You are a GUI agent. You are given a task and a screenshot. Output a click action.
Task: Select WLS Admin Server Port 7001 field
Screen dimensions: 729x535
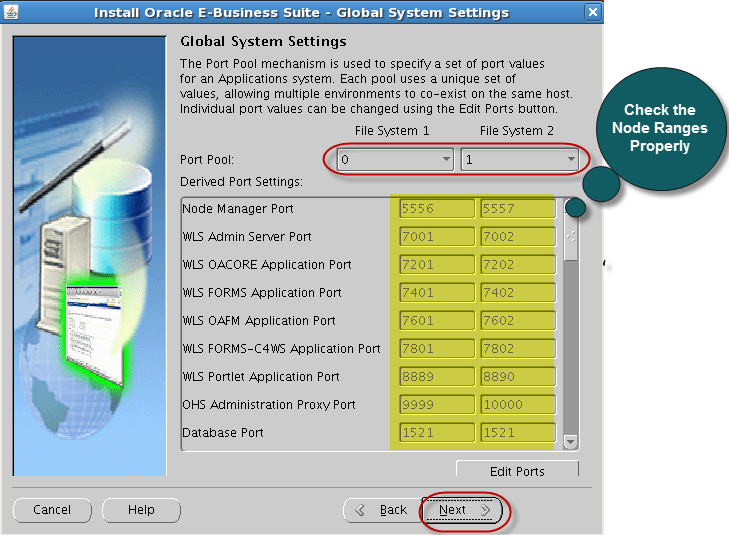coord(436,237)
